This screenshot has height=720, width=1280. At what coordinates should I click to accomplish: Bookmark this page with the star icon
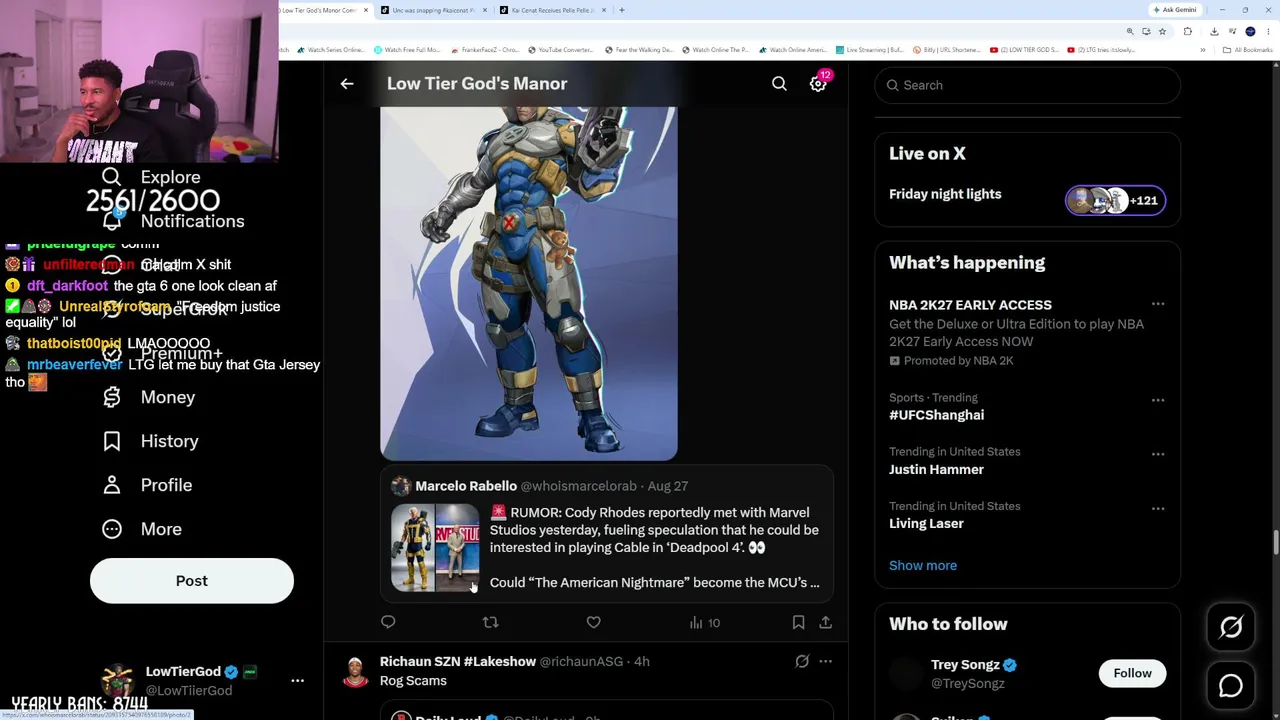pos(1161,31)
